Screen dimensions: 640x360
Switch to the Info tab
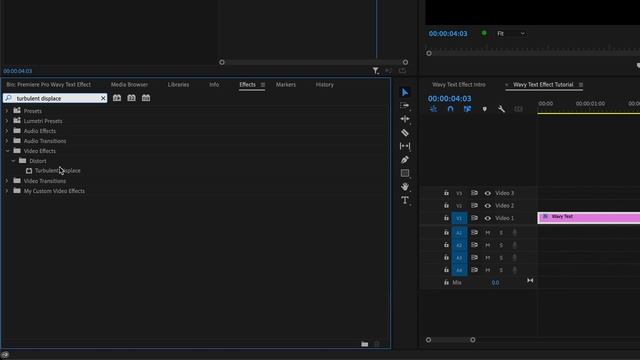pyautogui.click(x=214, y=84)
